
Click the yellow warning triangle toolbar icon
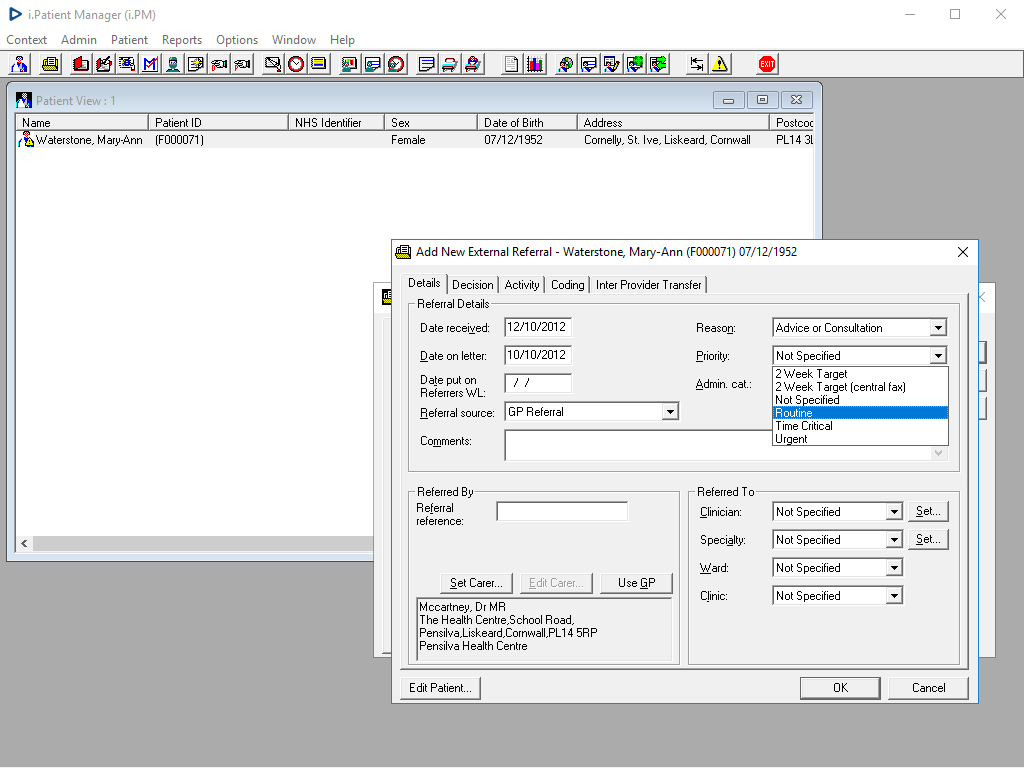click(720, 64)
